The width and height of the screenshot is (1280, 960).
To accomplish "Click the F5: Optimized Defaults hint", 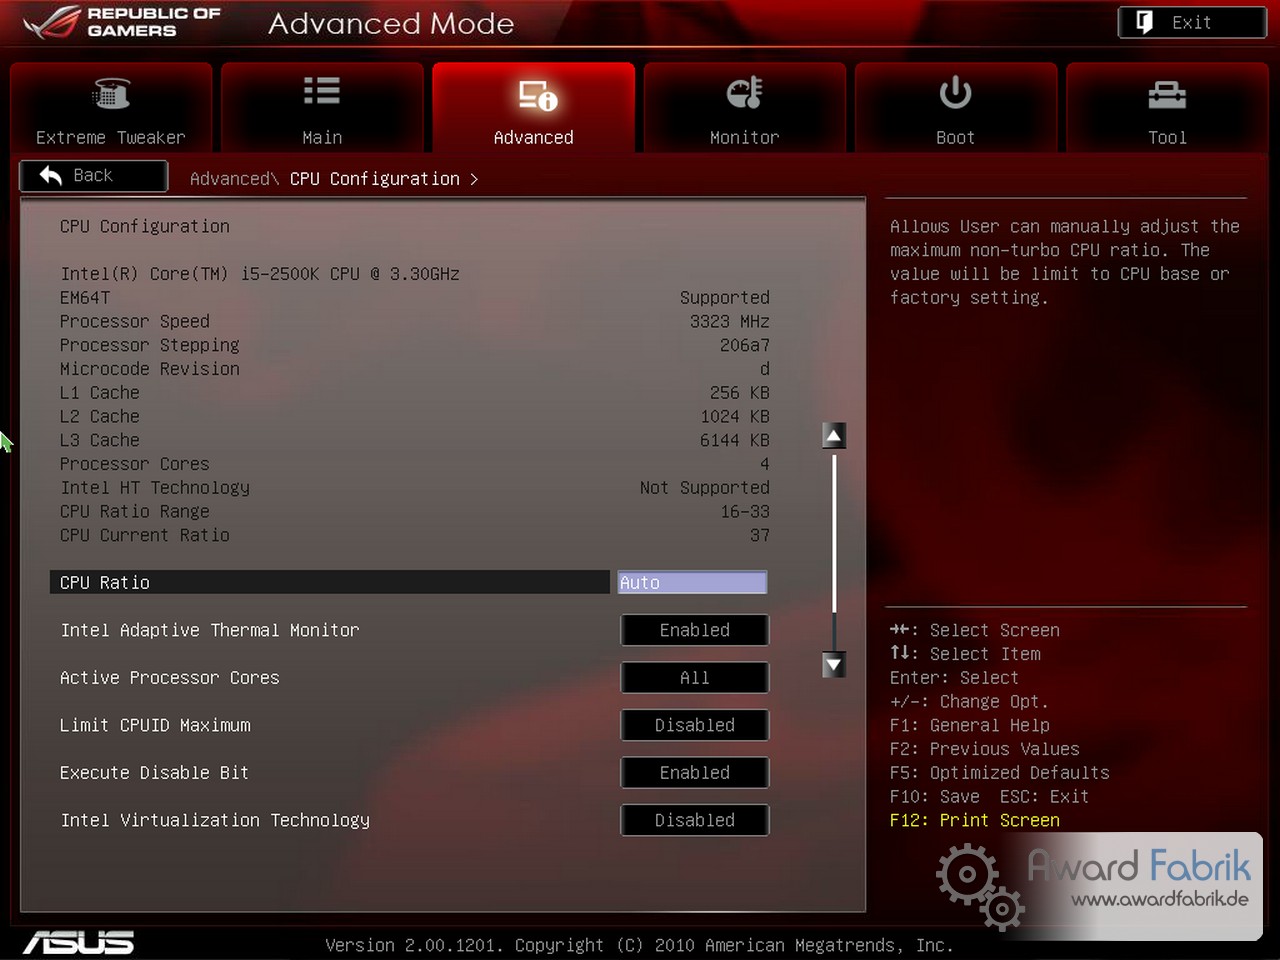I will [999, 772].
